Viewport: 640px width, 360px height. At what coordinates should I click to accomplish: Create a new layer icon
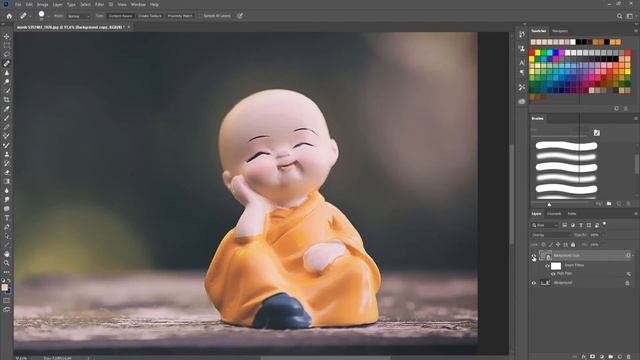(620, 357)
